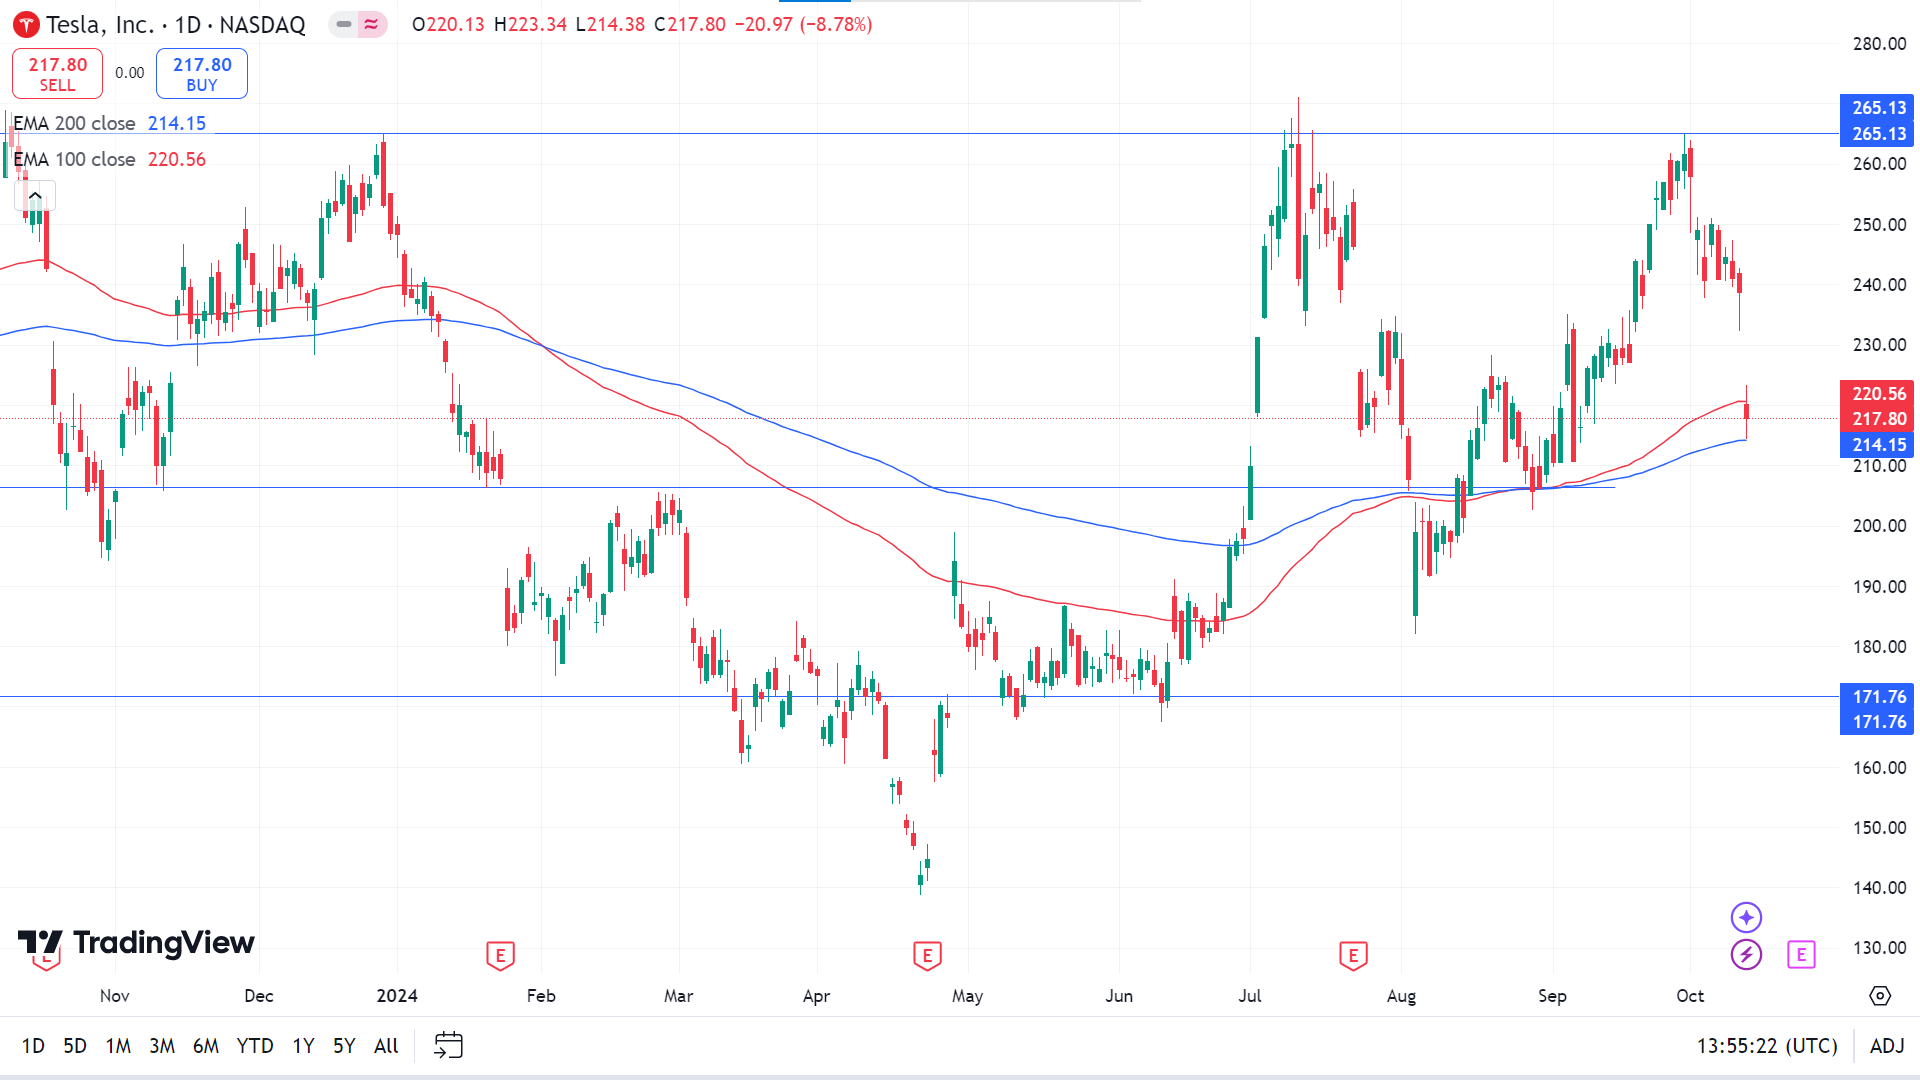Open the go-to-date calendar icon
The image size is (1920, 1080).
point(448,1046)
